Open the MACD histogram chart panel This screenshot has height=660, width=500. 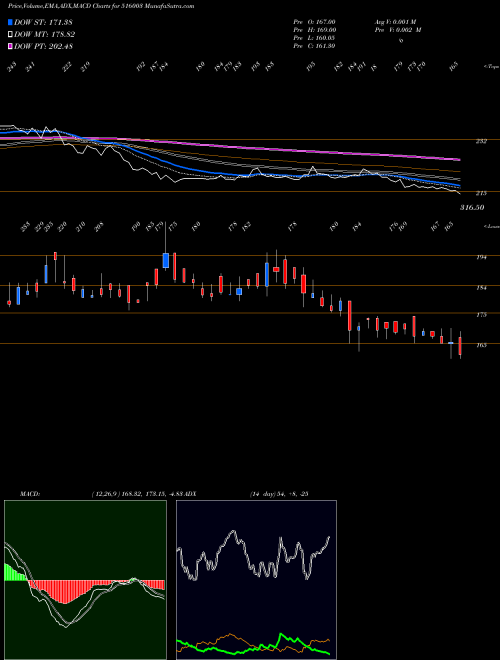[x=85, y=580]
